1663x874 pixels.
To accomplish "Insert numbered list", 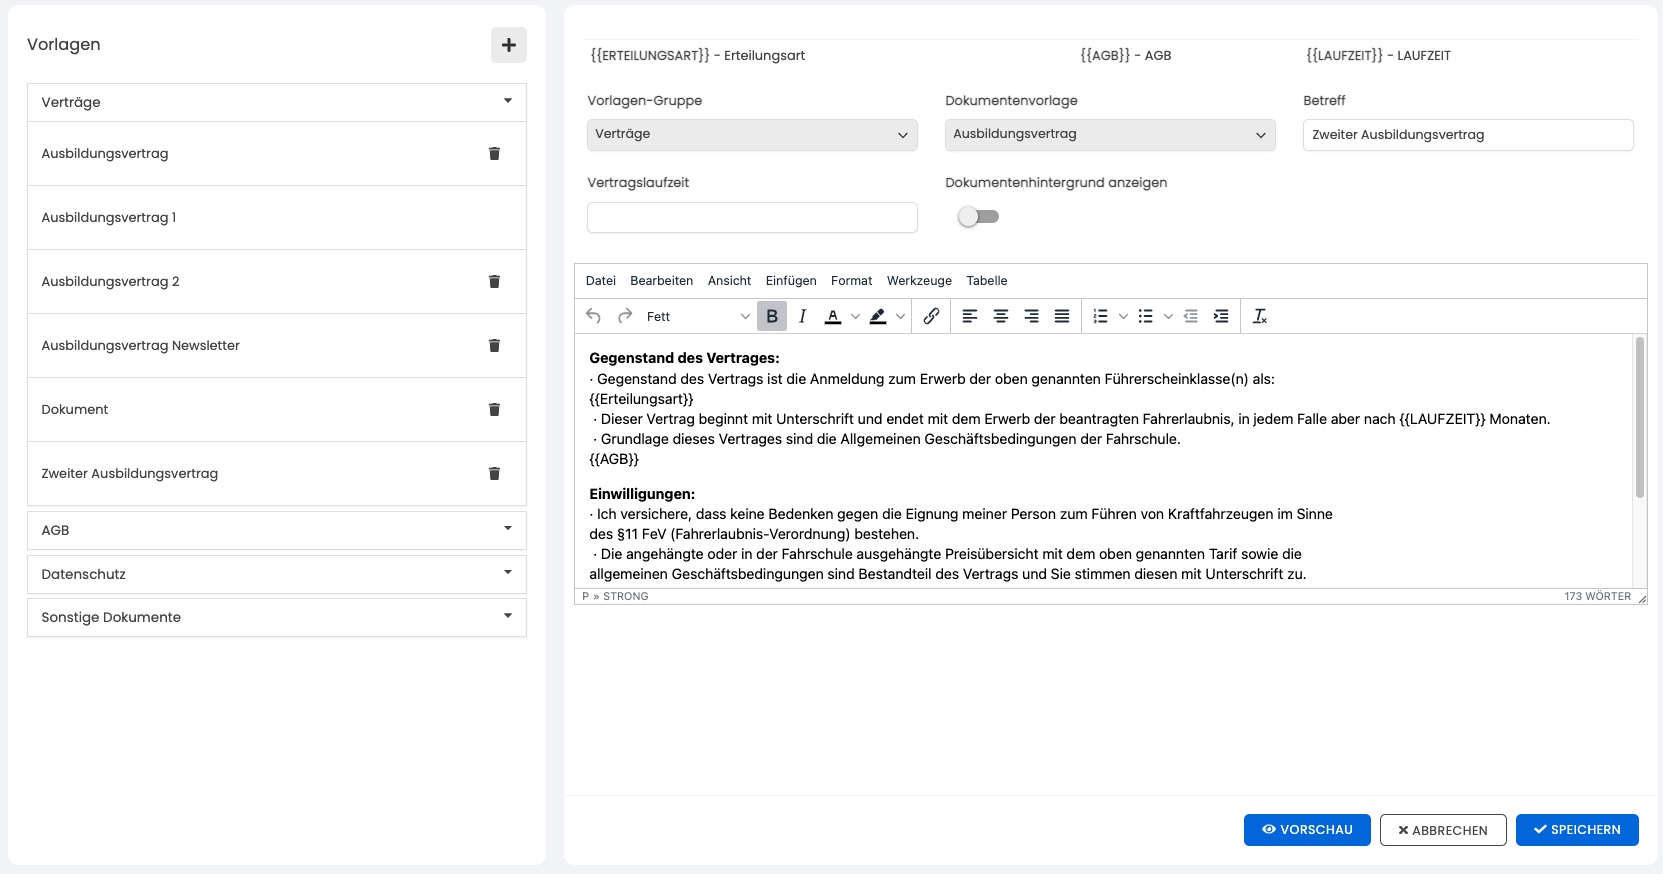I will 1100,316.
